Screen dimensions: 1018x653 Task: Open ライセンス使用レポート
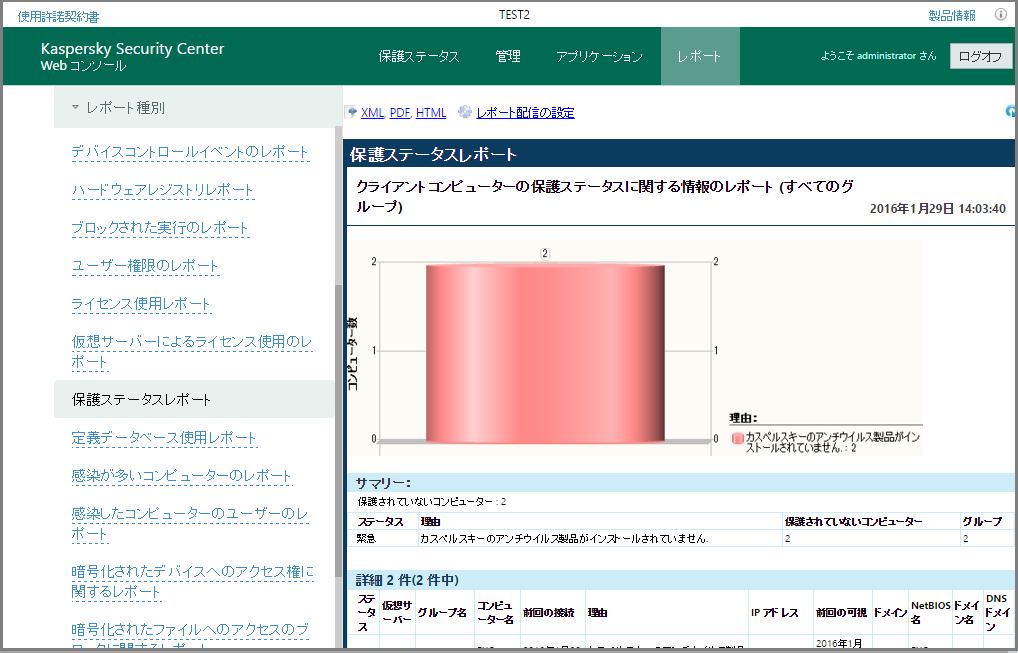(x=141, y=304)
